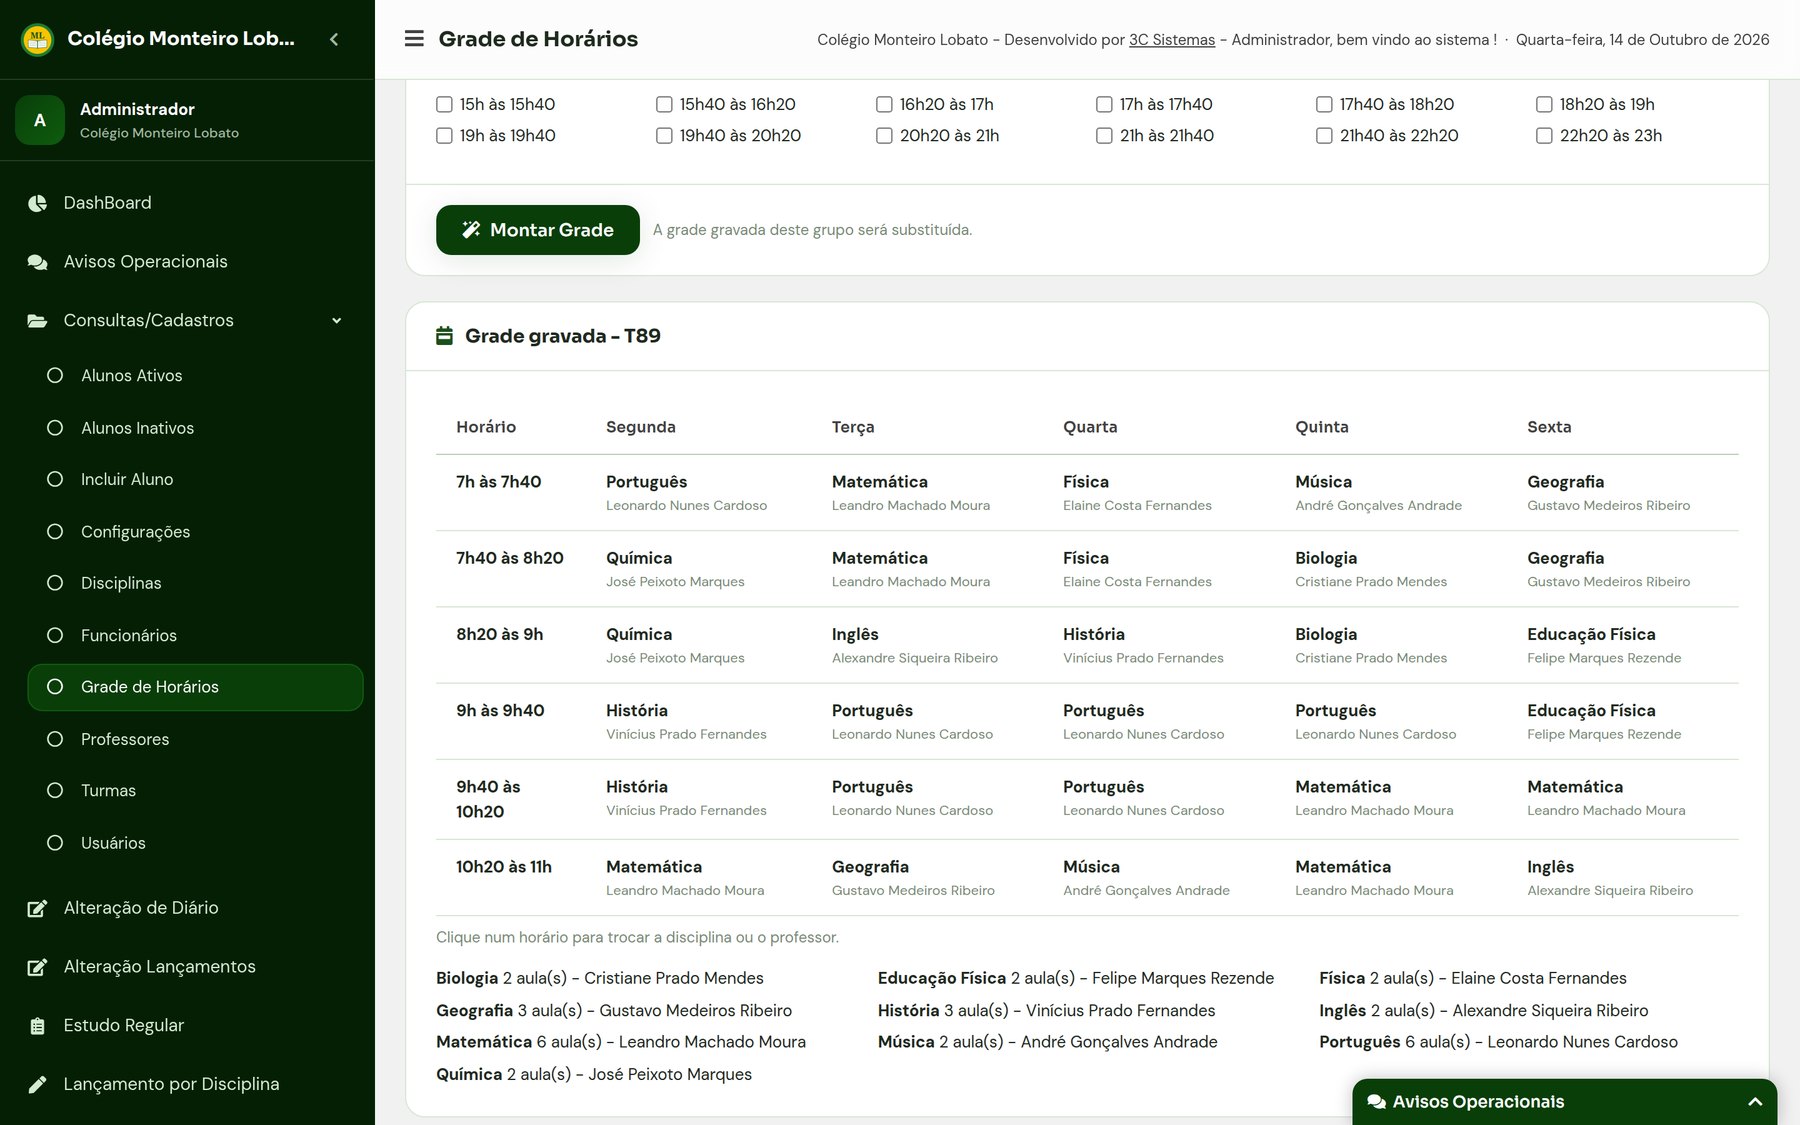Select Monday 7h Português slot to change
Viewport: 1800px width, 1125px height.
coord(686,493)
